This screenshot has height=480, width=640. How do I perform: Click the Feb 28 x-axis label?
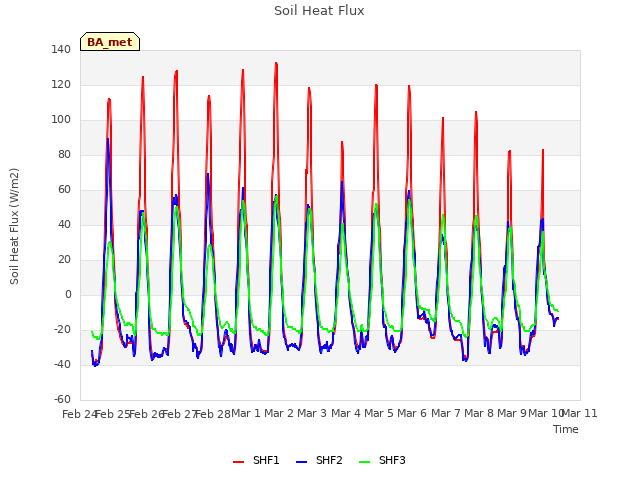213,414
